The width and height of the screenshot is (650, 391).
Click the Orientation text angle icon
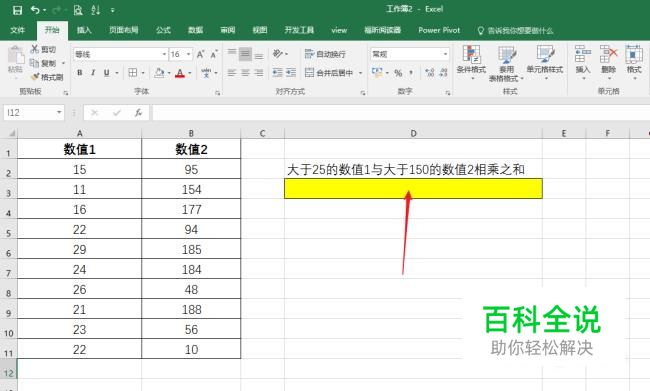[x=278, y=53]
